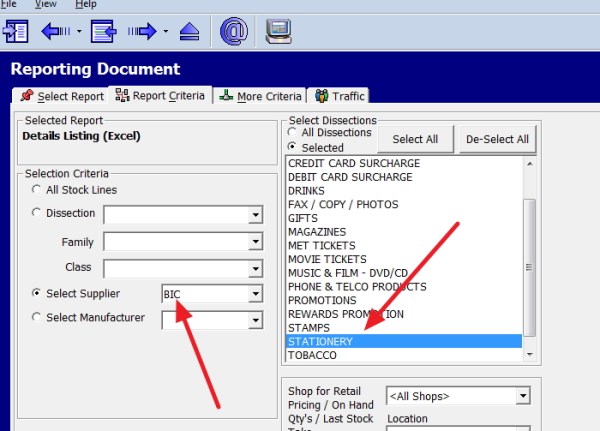
Task: Select the All Stock Lines radio button
Action: (36, 189)
